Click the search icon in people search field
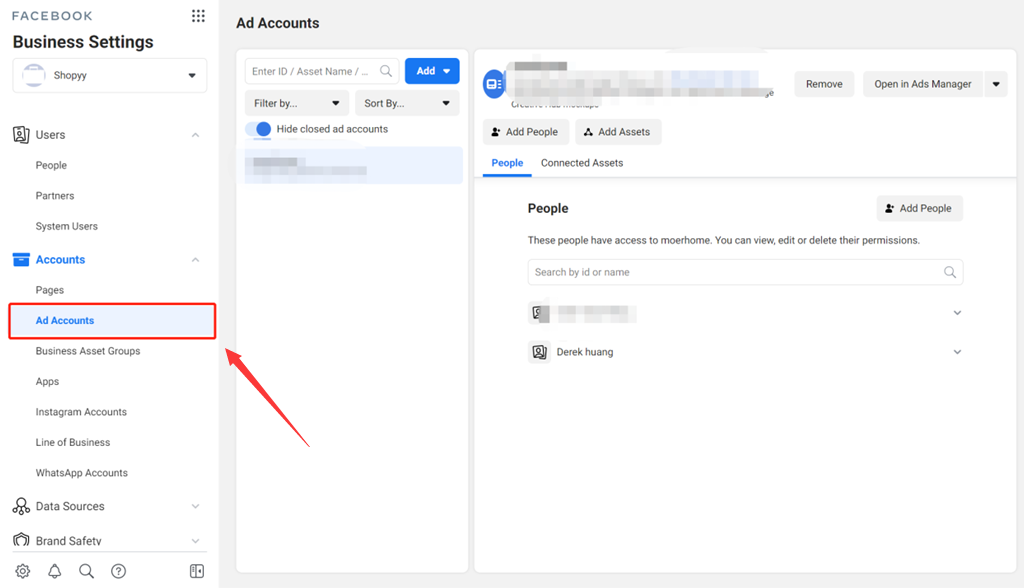This screenshot has height=588, width=1024. [950, 272]
